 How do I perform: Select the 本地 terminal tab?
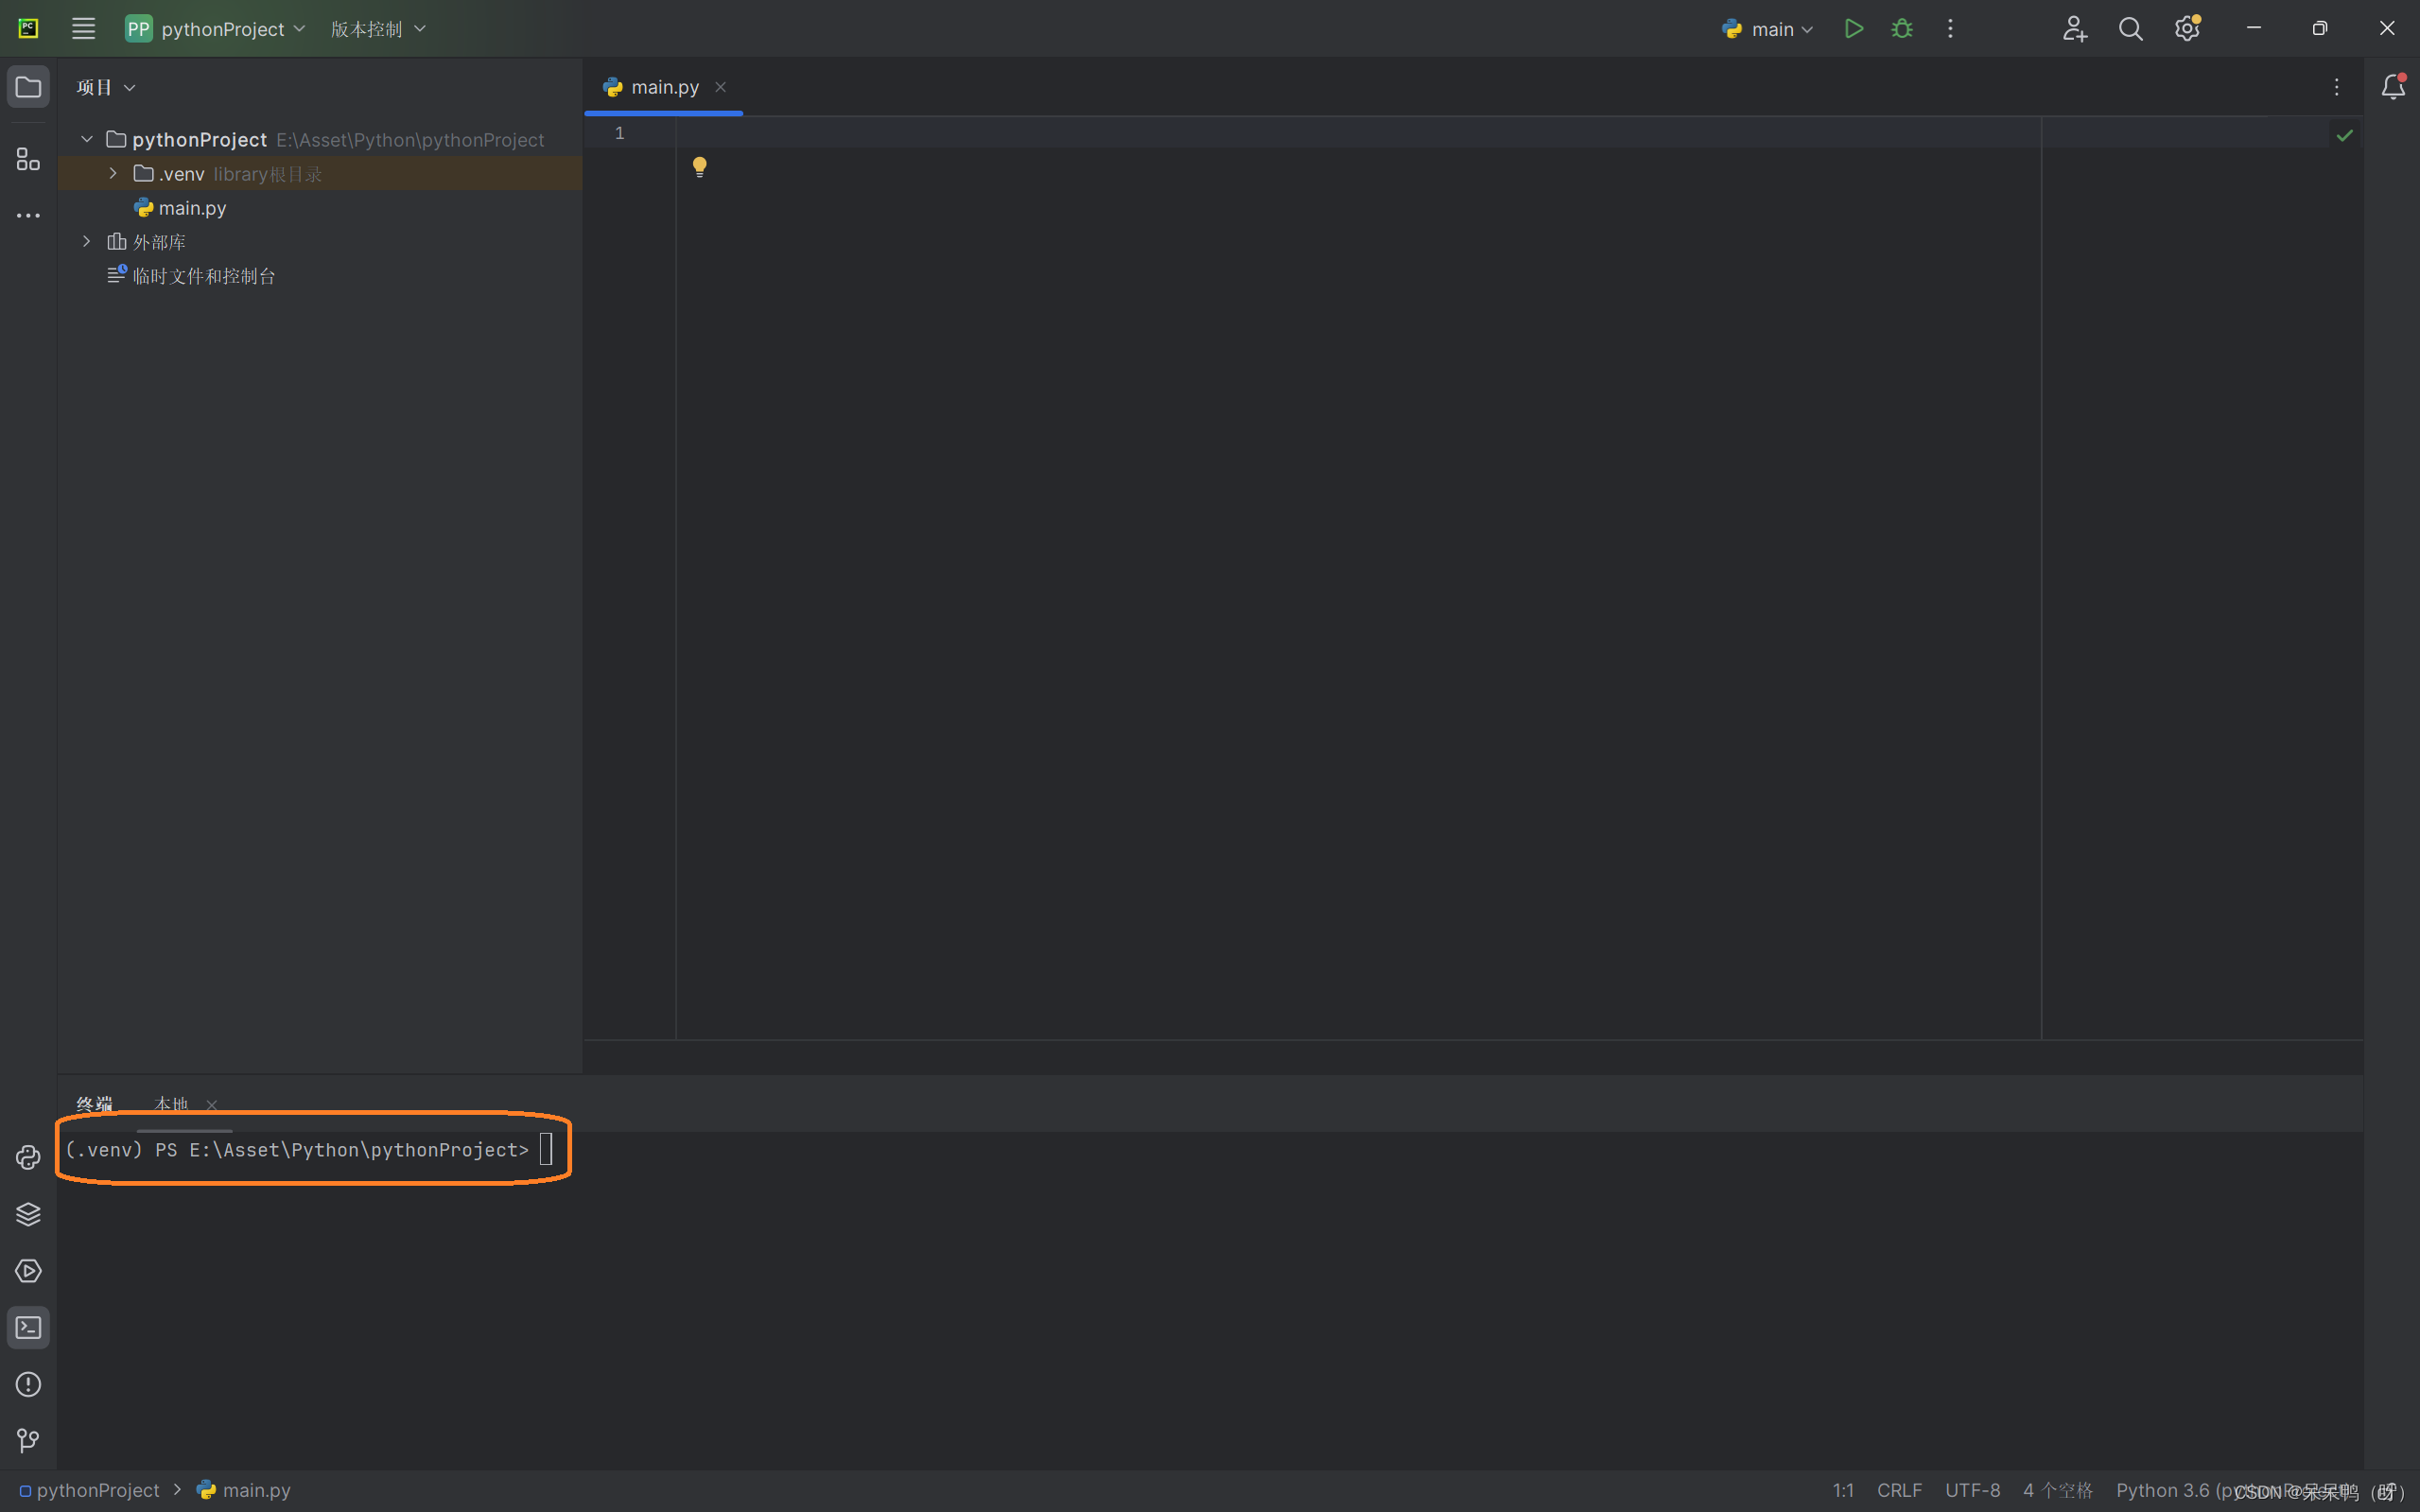(x=172, y=1104)
